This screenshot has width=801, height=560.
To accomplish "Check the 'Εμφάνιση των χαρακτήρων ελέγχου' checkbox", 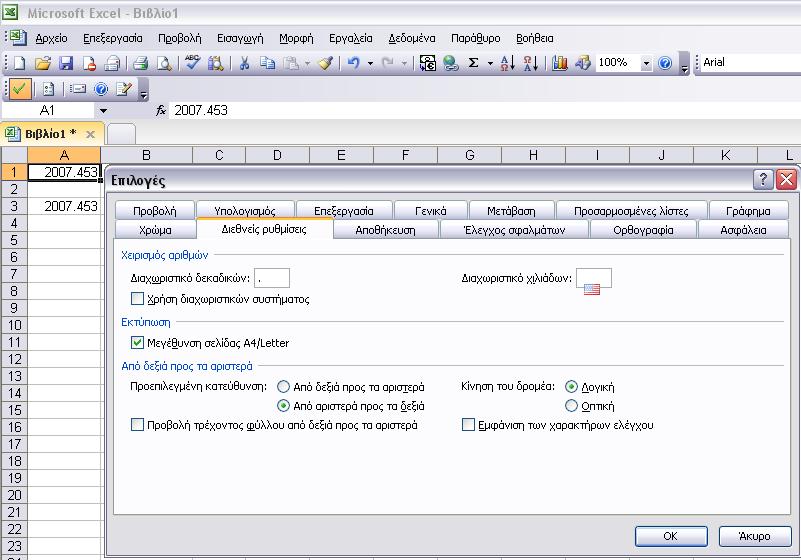I will coord(468,425).
